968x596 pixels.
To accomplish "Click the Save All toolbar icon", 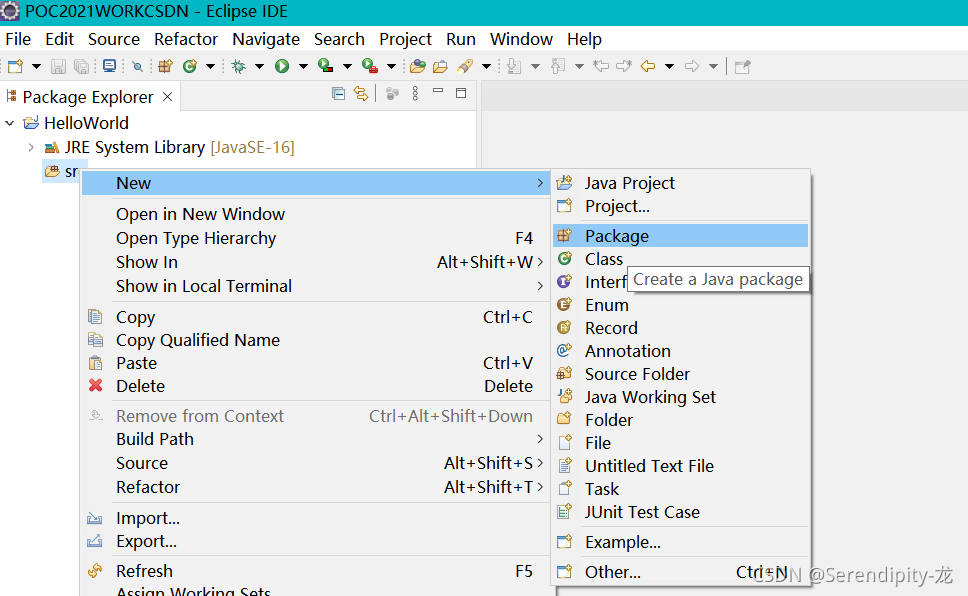I will [x=81, y=66].
